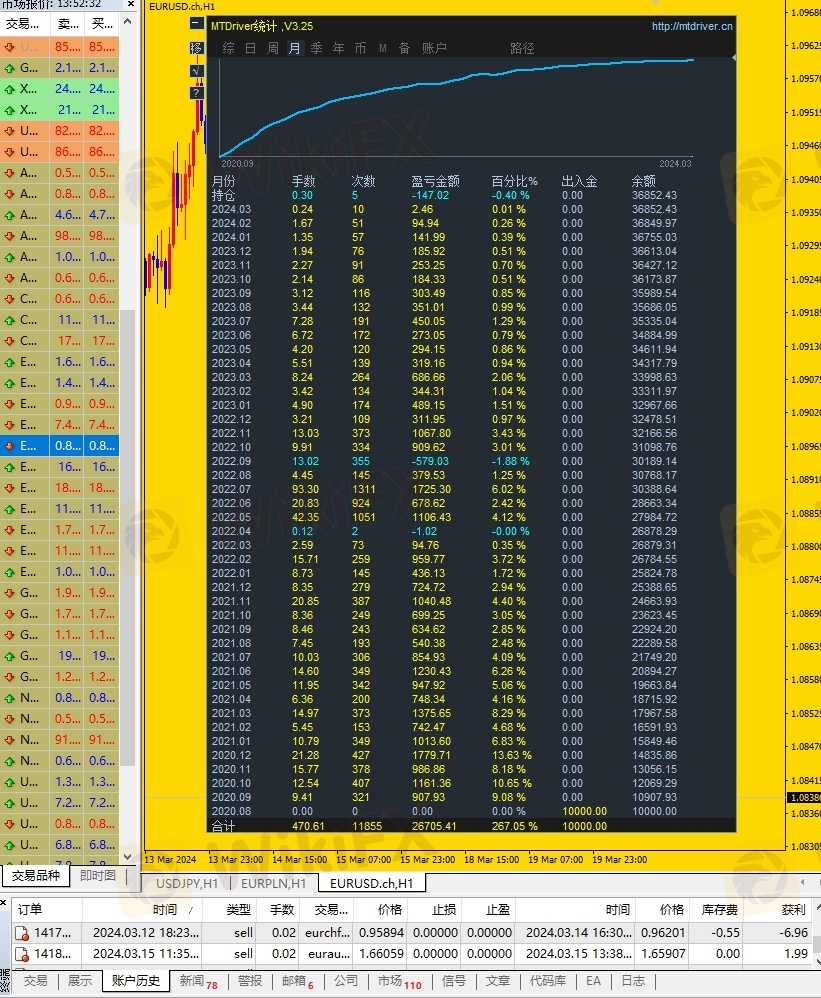Open the 路径 path tab in MTDriver panel
821x998 pixels.
(523, 48)
